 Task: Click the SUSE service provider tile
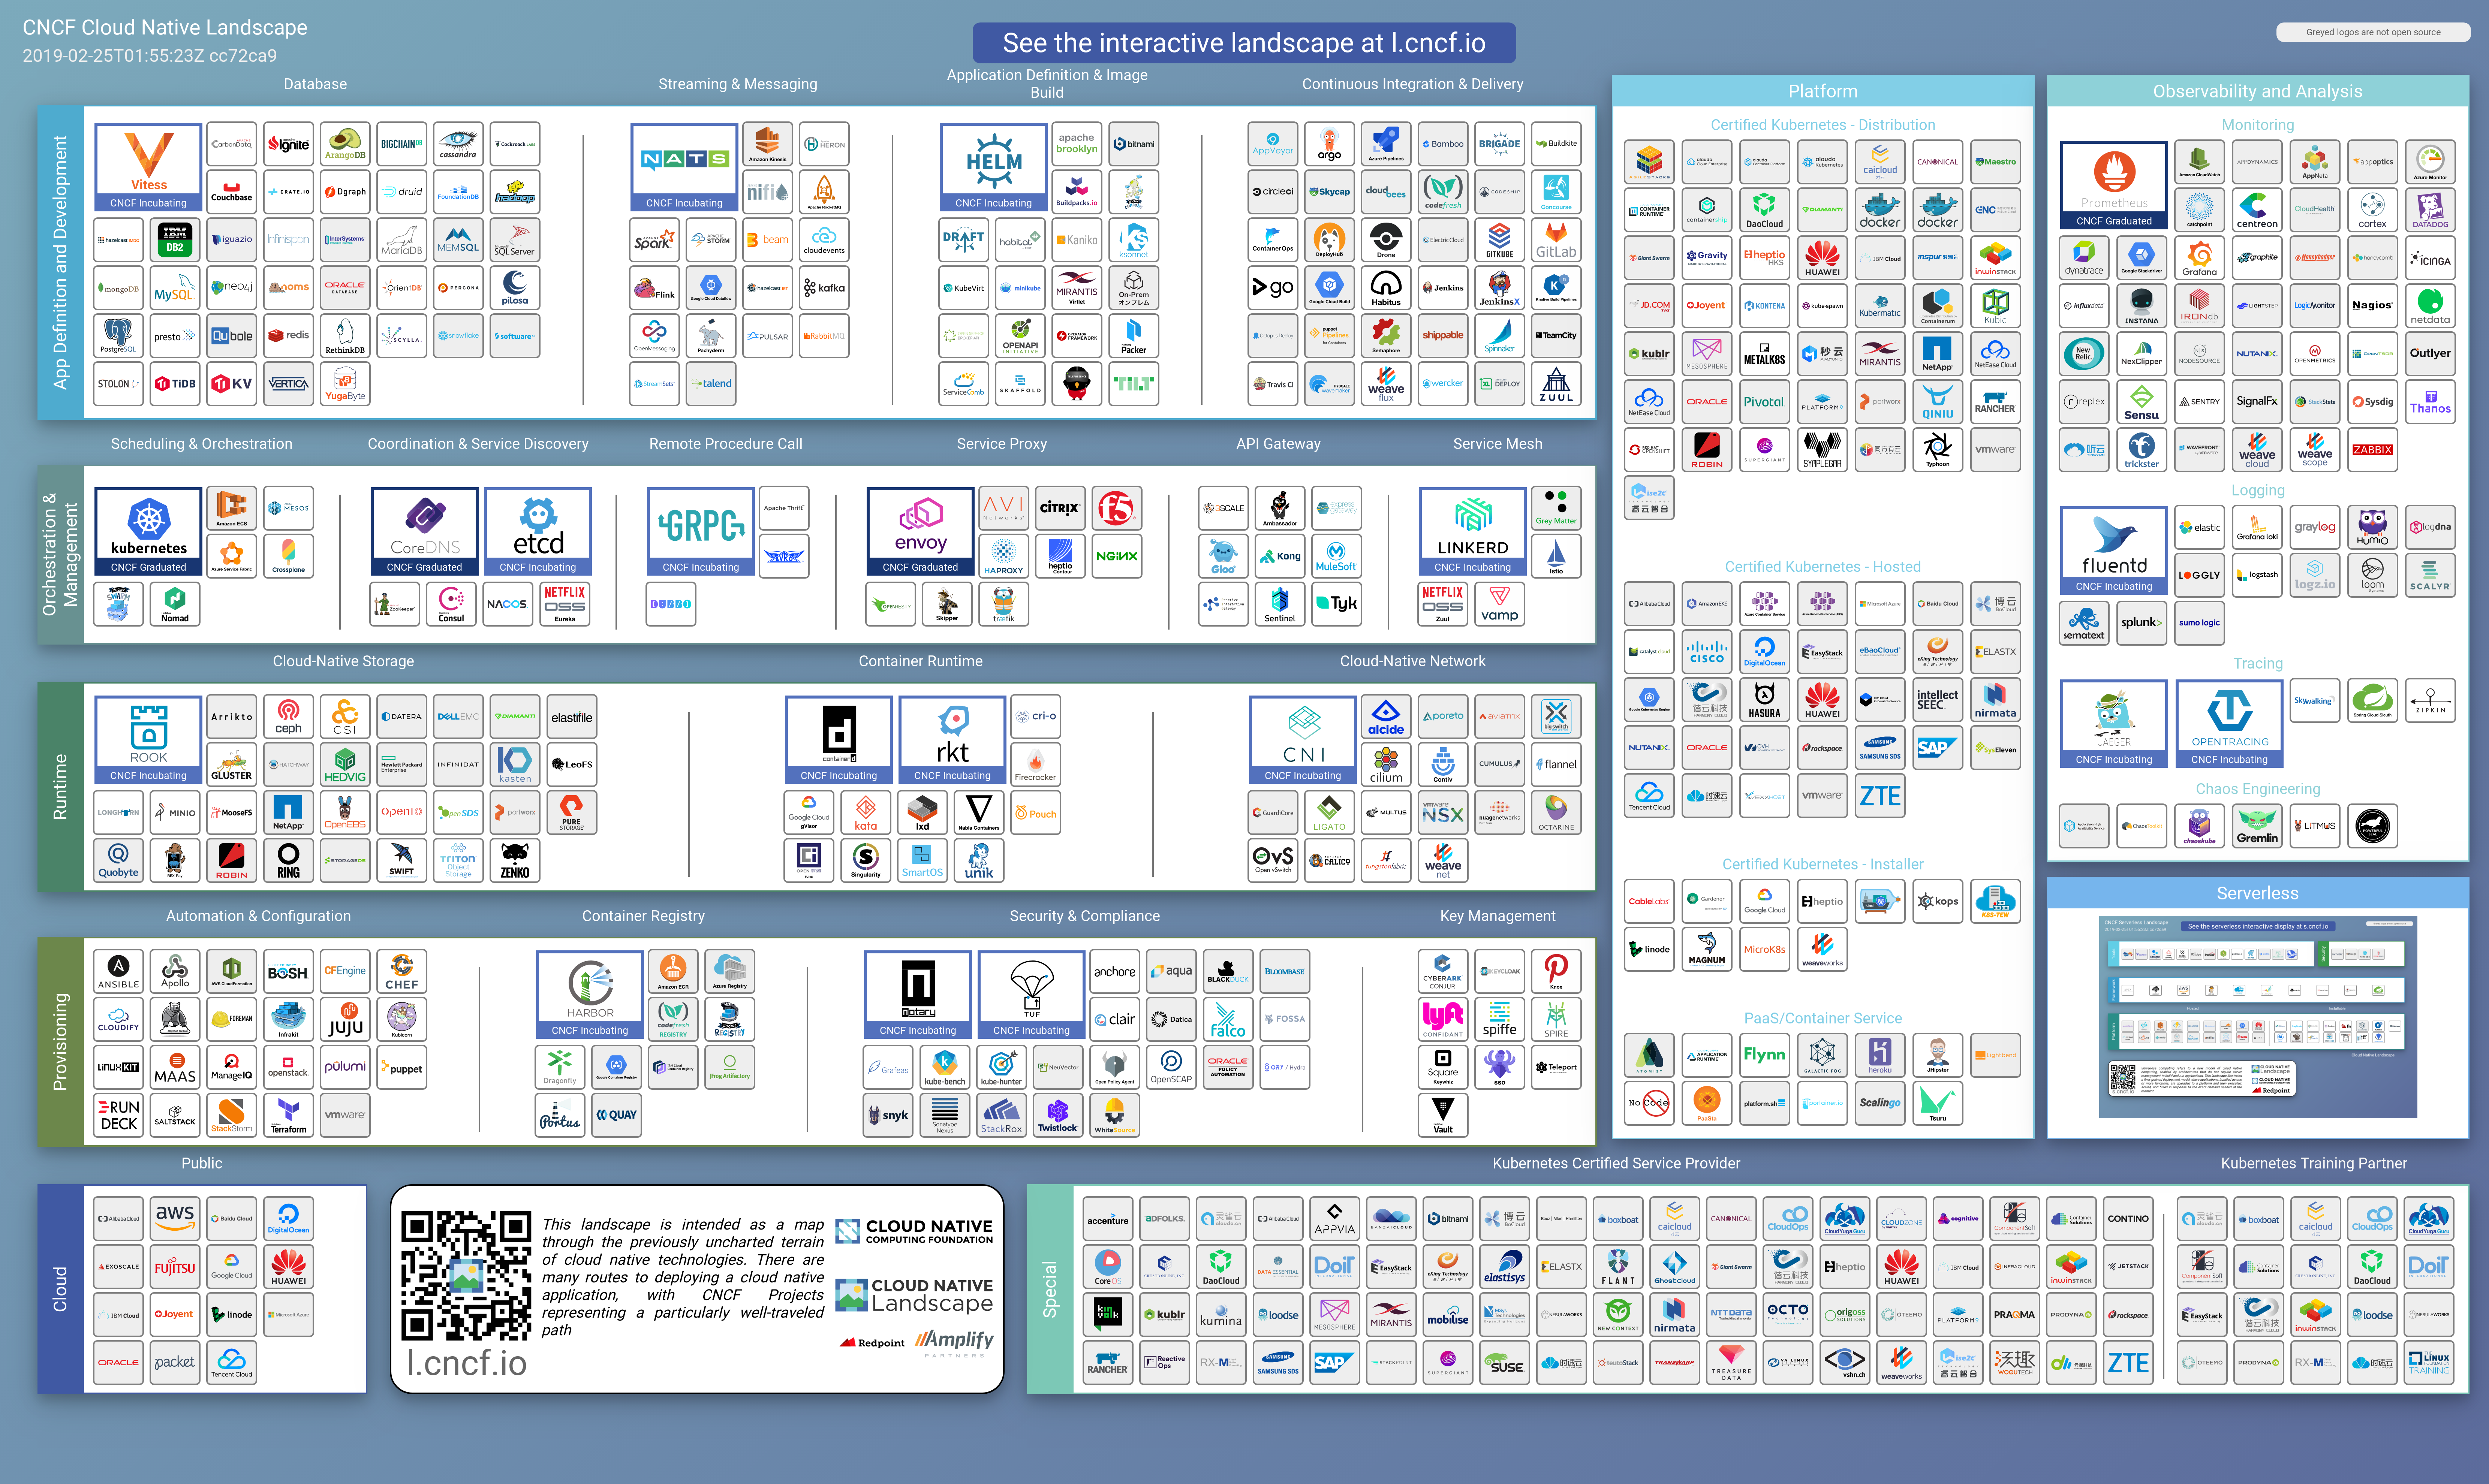[1505, 1363]
